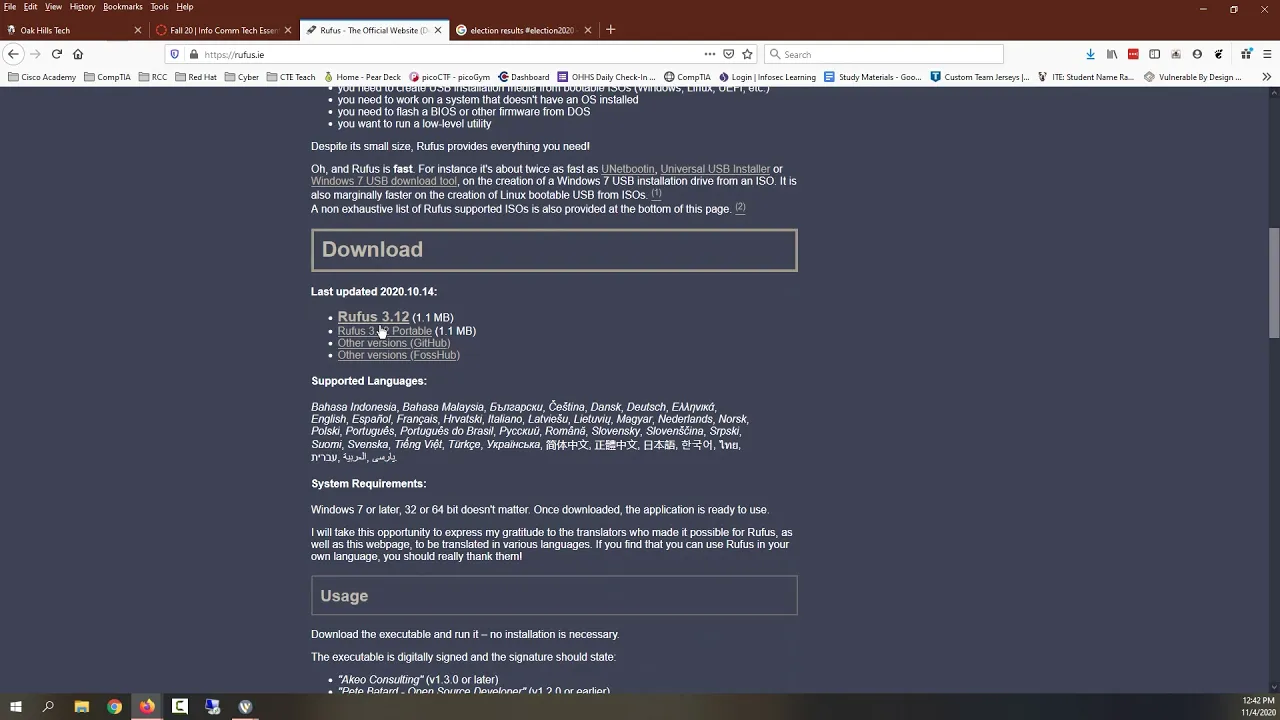The image size is (1280, 720).
Task: Open taskbar search magnifier
Action: point(48,707)
